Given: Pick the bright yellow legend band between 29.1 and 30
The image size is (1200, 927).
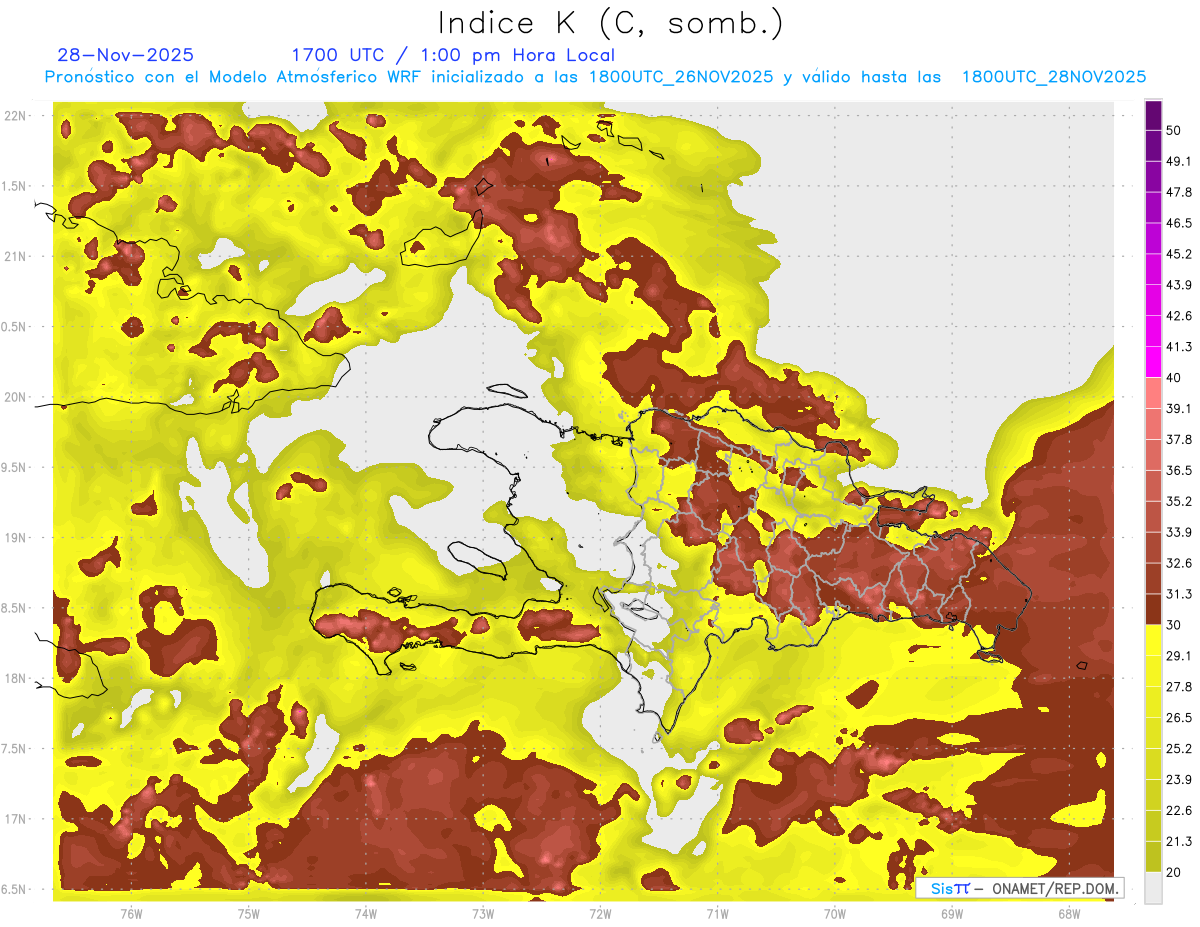Looking at the screenshot, I should (x=1153, y=640).
